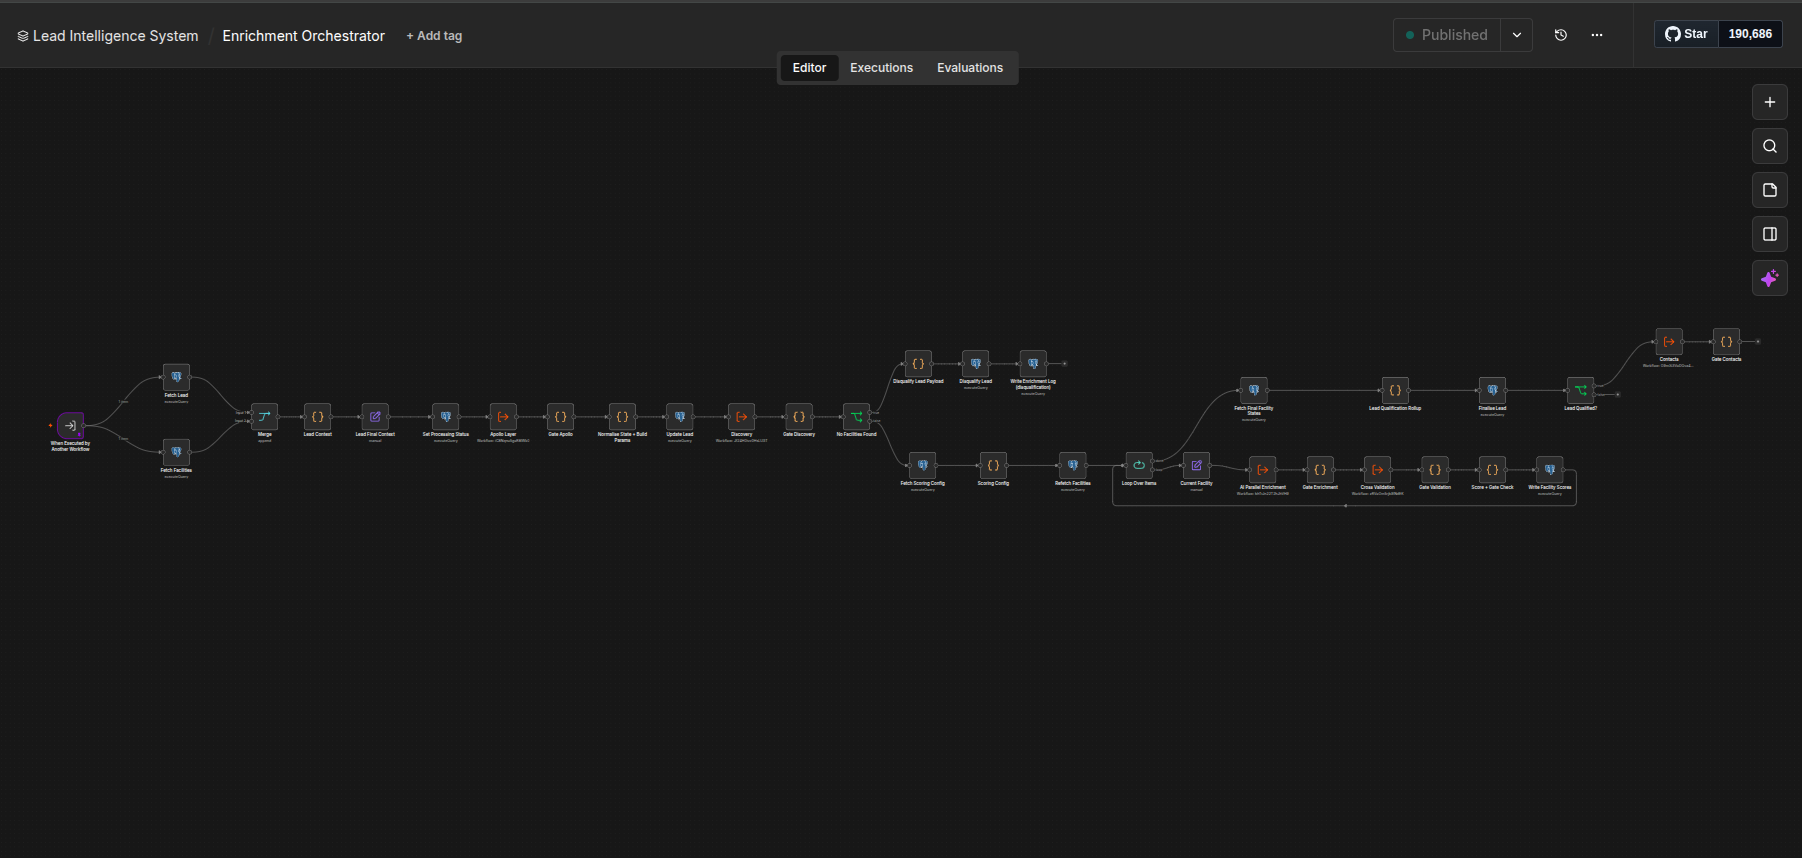This screenshot has width=1802, height=858.
Task: Open the Scoring Config code node
Action: (x=993, y=465)
